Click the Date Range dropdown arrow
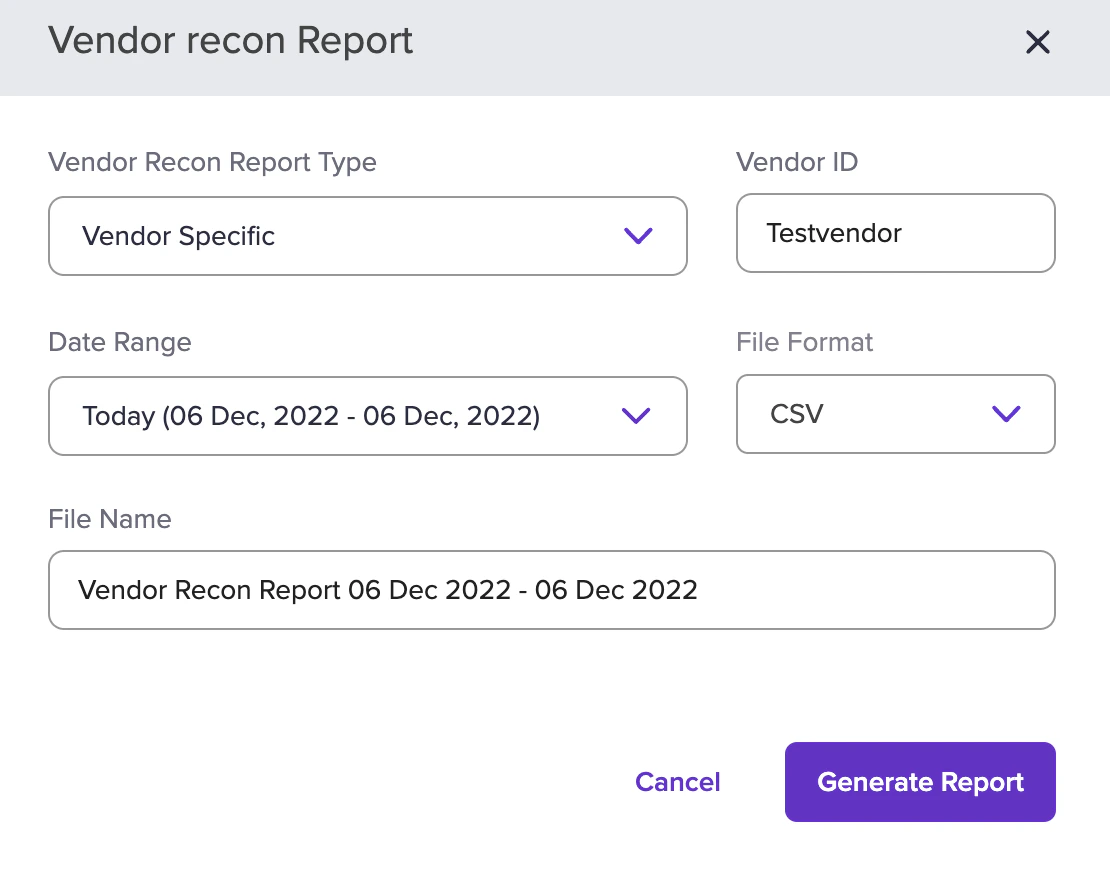Screen dimensions: 1110x880 (636, 415)
